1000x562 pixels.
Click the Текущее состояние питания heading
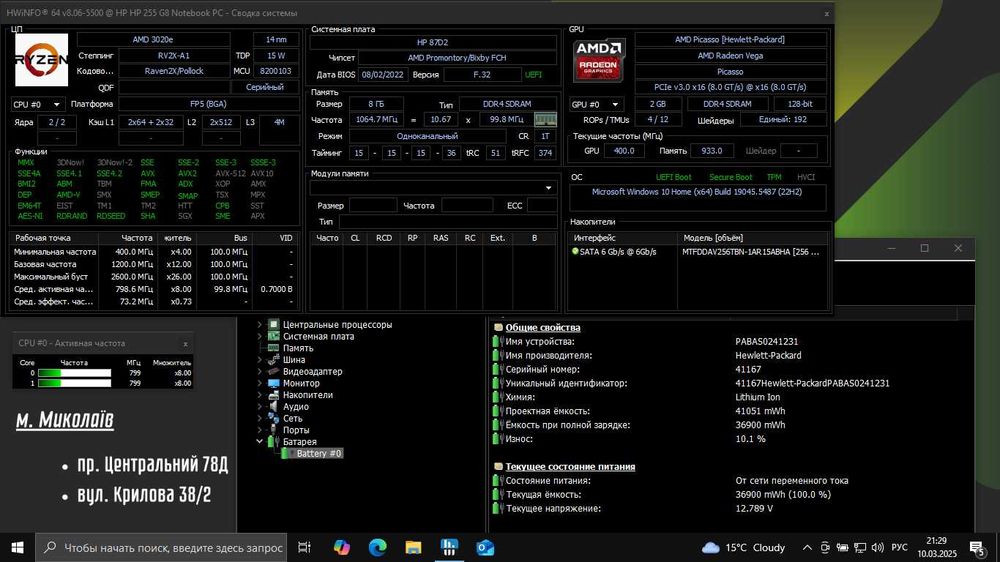(x=570, y=467)
